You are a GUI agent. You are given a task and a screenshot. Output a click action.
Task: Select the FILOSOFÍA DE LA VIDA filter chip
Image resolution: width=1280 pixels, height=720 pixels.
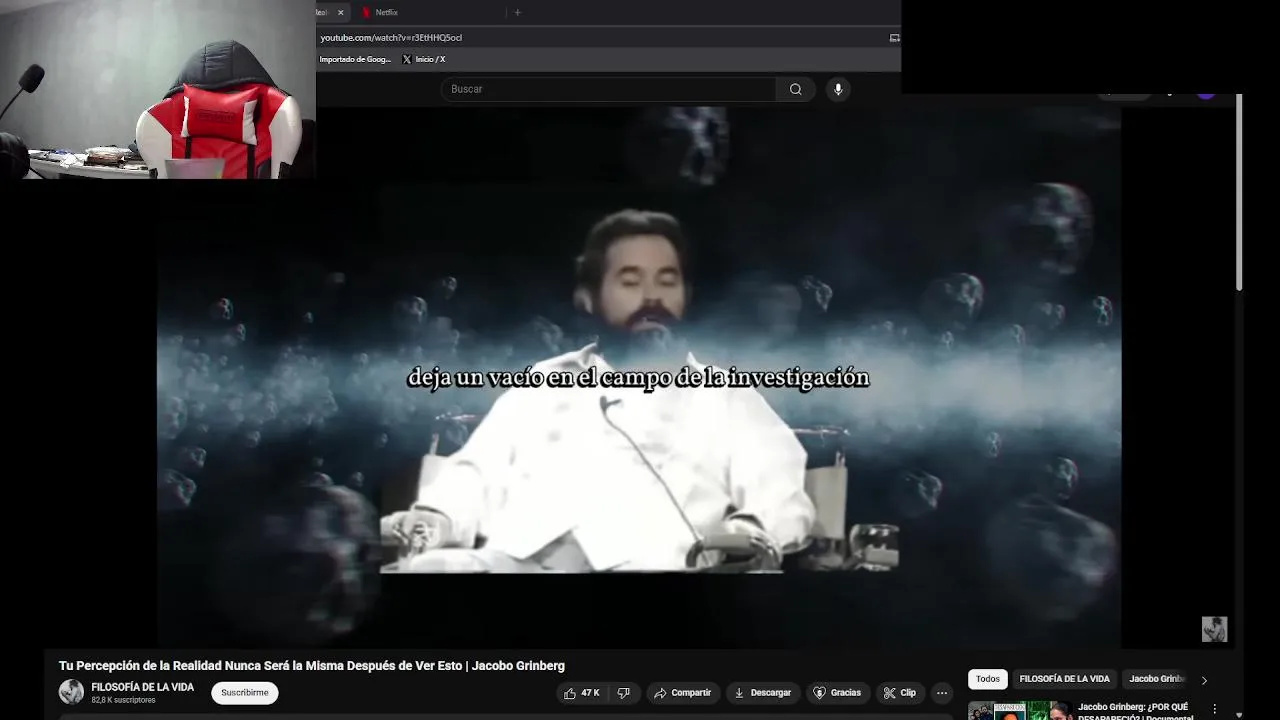(1064, 679)
